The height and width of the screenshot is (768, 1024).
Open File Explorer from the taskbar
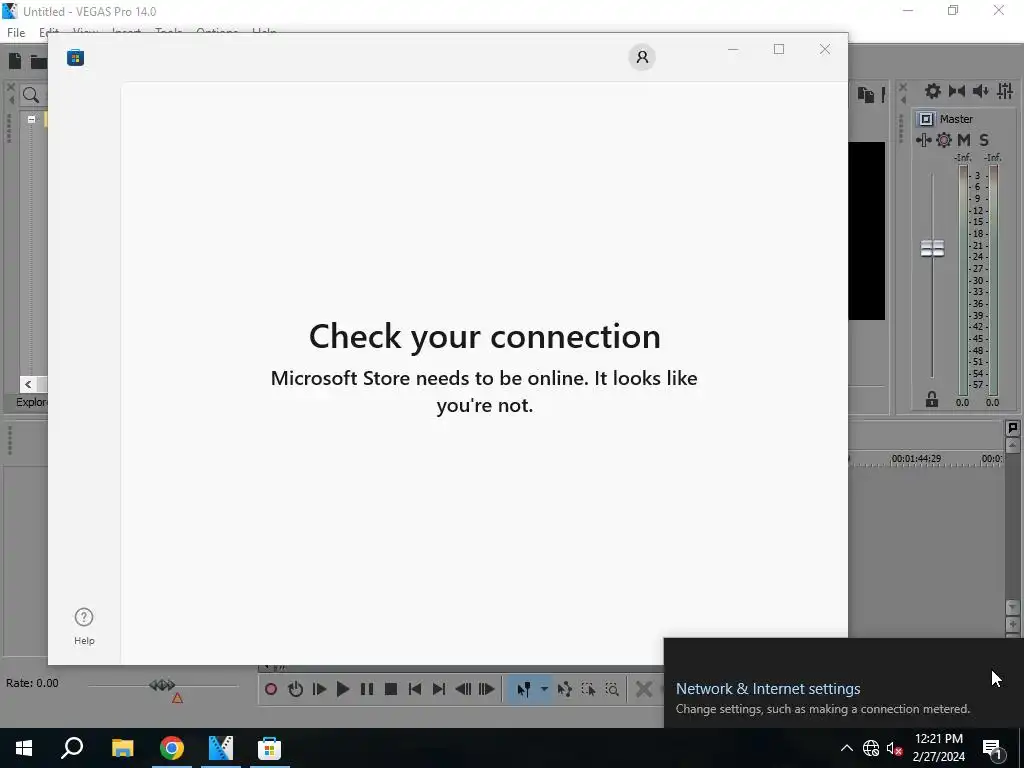point(122,748)
